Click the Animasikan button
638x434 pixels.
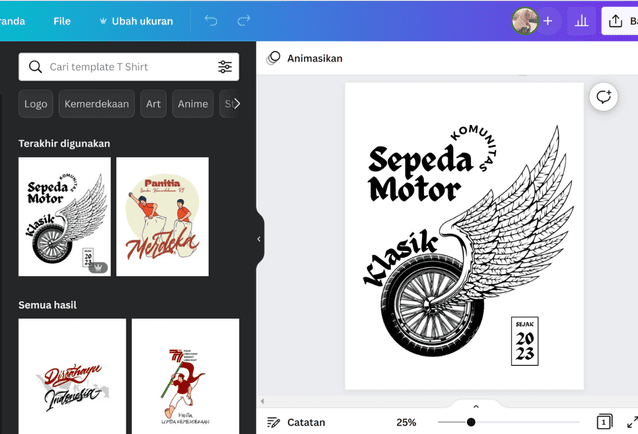[305, 58]
